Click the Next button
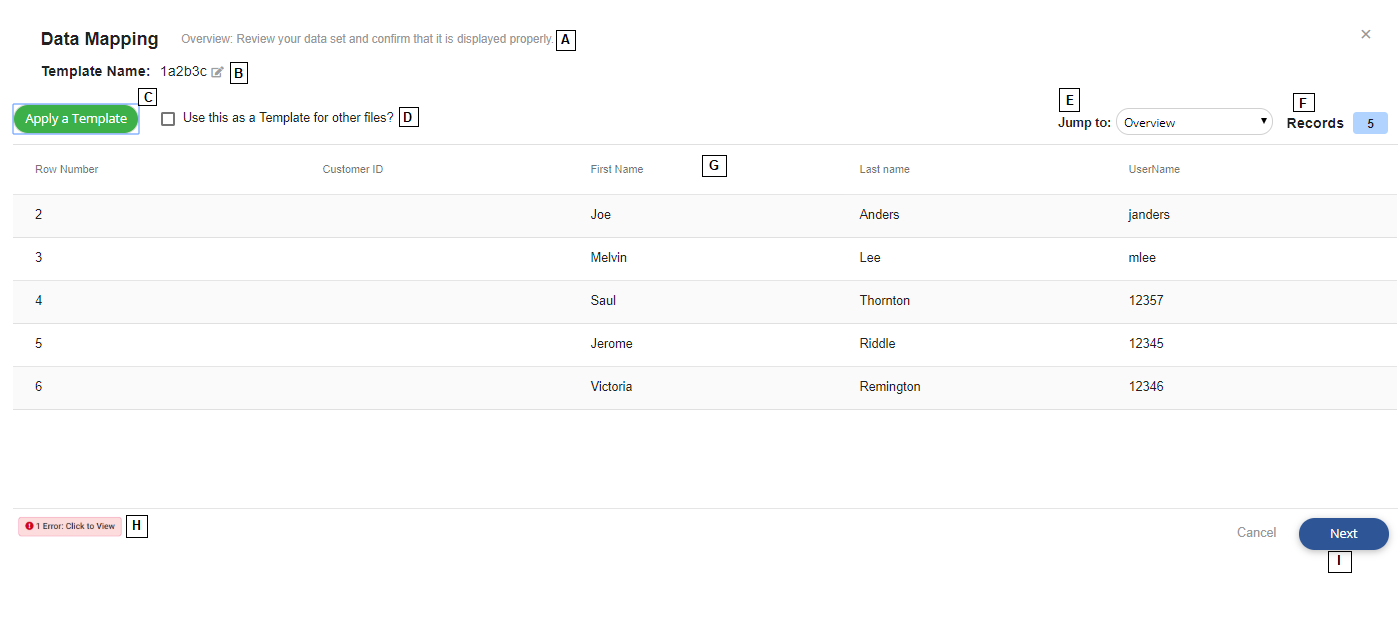 pyautogui.click(x=1343, y=533)
